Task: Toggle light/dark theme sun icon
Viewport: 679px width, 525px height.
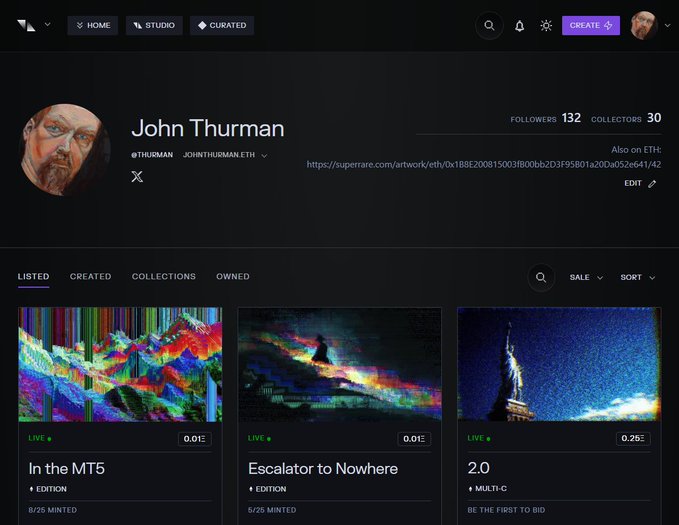Action: click(546, 26)
